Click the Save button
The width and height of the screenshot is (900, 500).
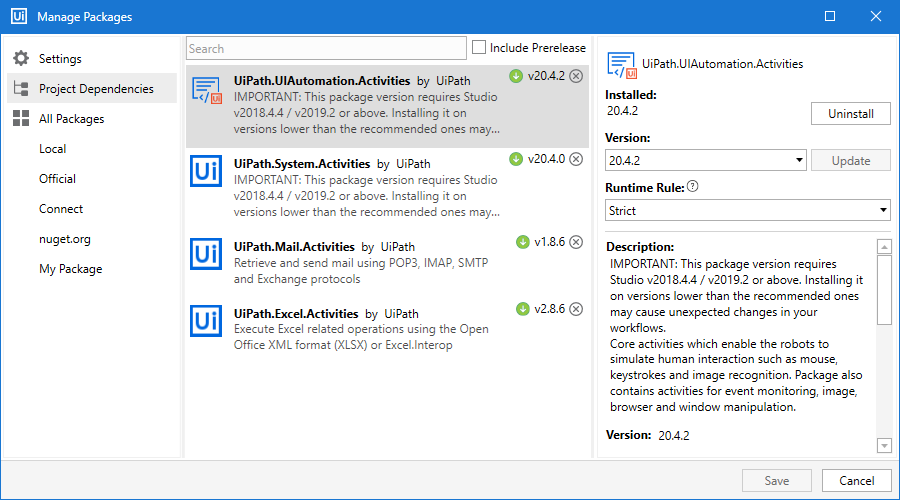[777, 480]
